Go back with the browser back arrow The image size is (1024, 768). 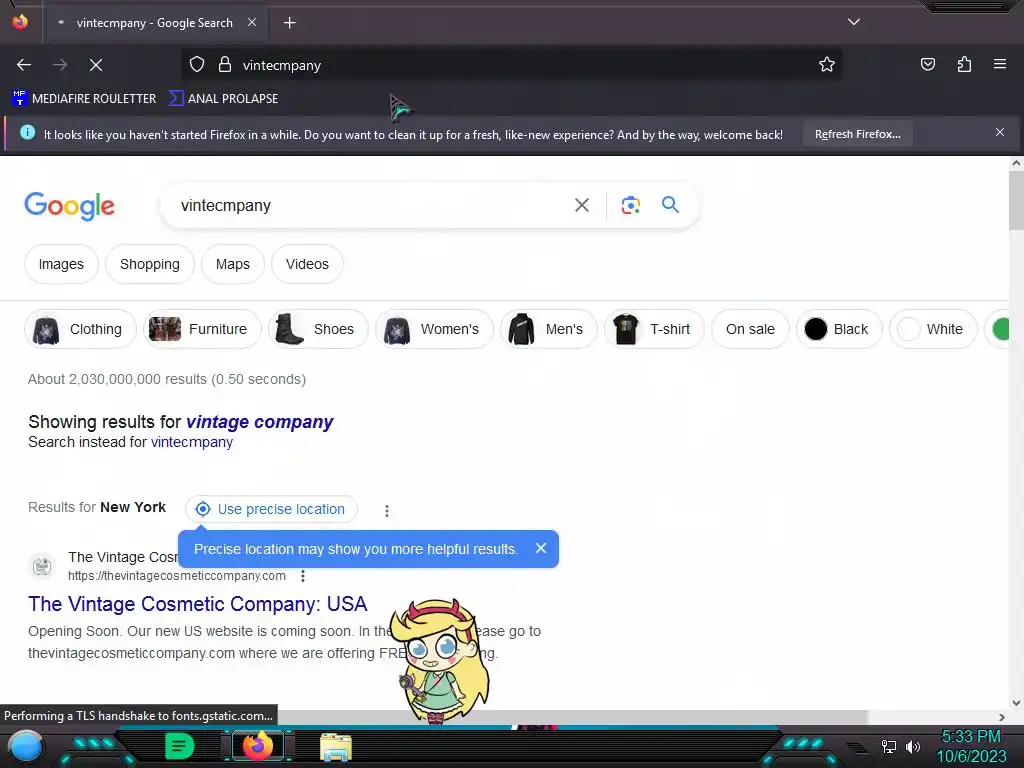tap(24, 65)
